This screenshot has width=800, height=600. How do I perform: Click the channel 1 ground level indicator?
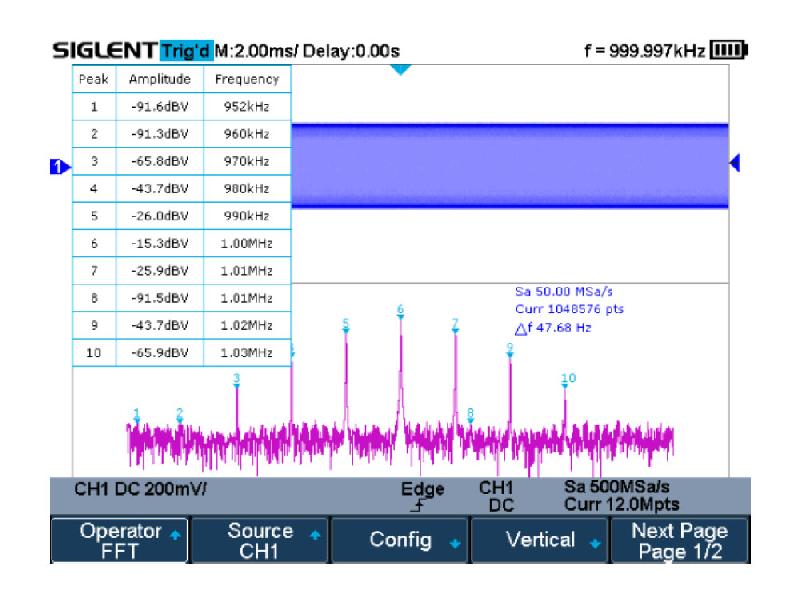(58, 166)
